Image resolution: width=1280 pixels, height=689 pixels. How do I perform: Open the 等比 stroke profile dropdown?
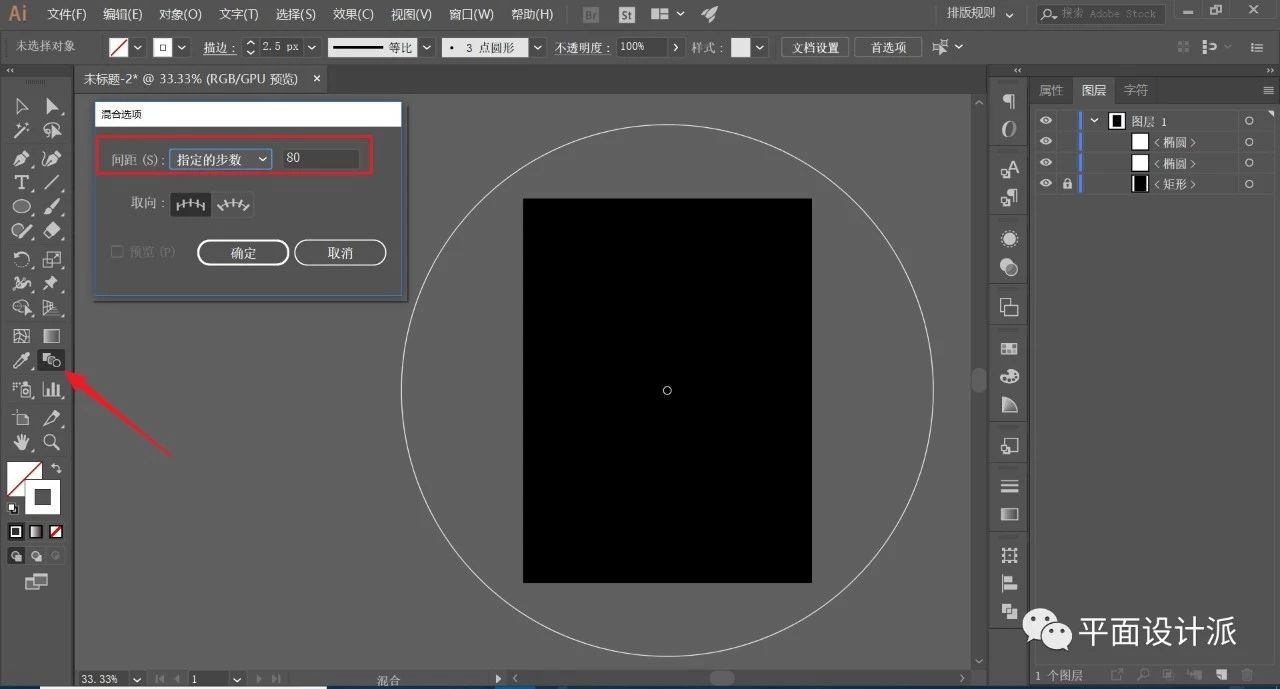426,47
